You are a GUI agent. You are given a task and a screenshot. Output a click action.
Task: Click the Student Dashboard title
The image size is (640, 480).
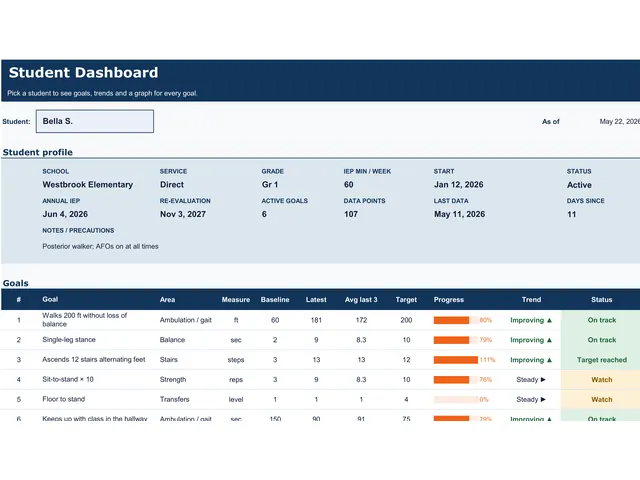[x=83, y=73]
